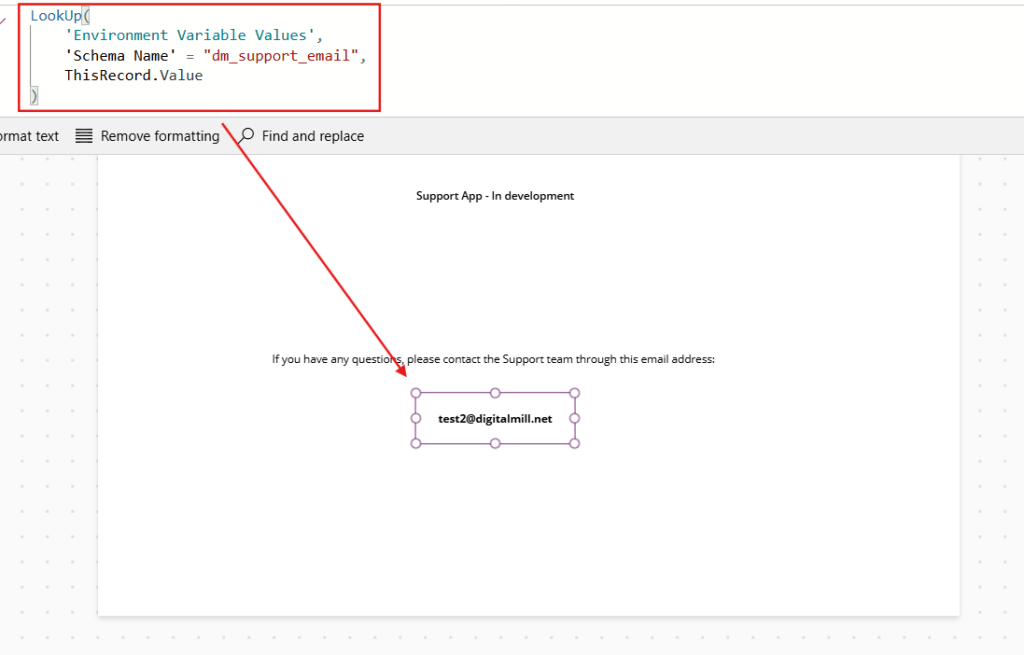Click the highlighted closing parenthesis in the formula
Image resolution: width=1024 pixels, height=655 pixels.
point(35,94)
